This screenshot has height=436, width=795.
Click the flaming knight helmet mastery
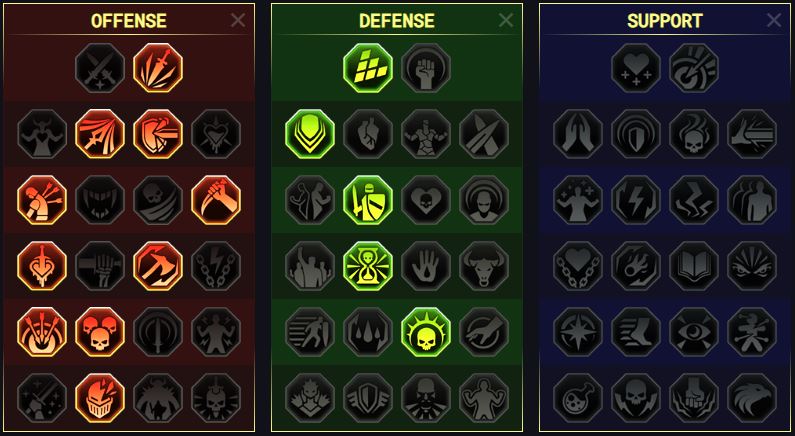coord(100,398)
